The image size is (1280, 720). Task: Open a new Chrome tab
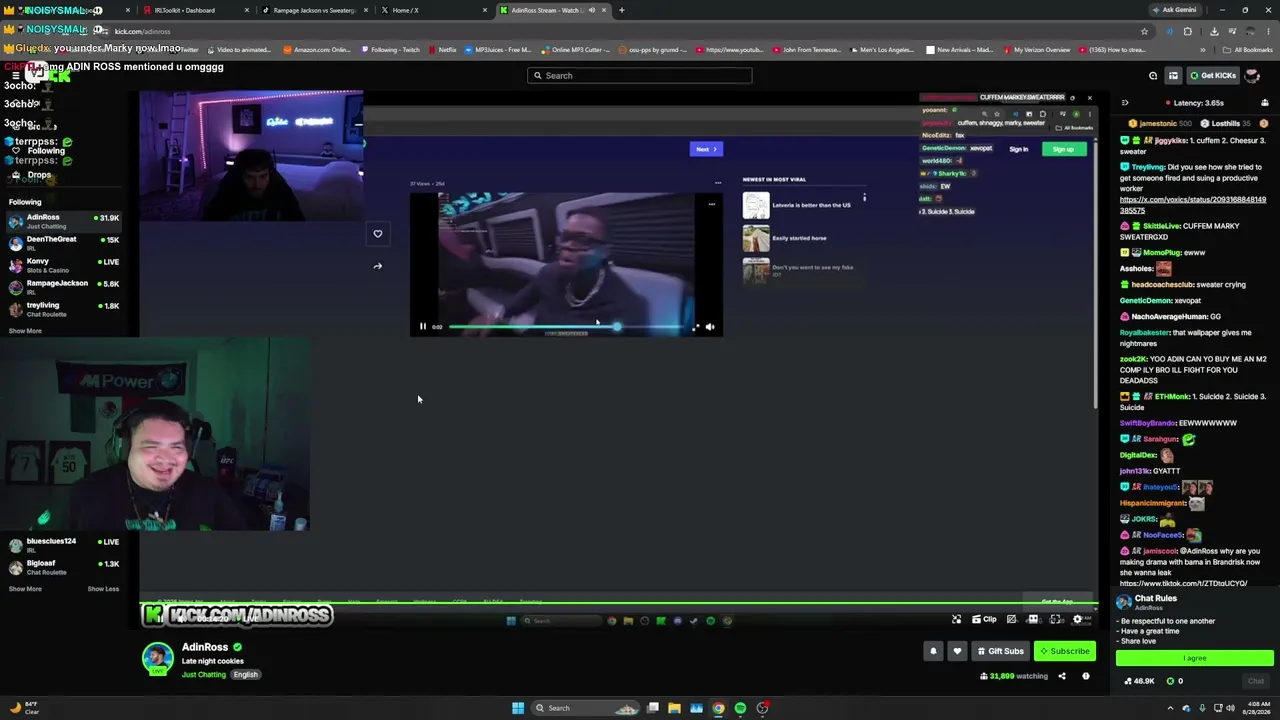(622, 10)
